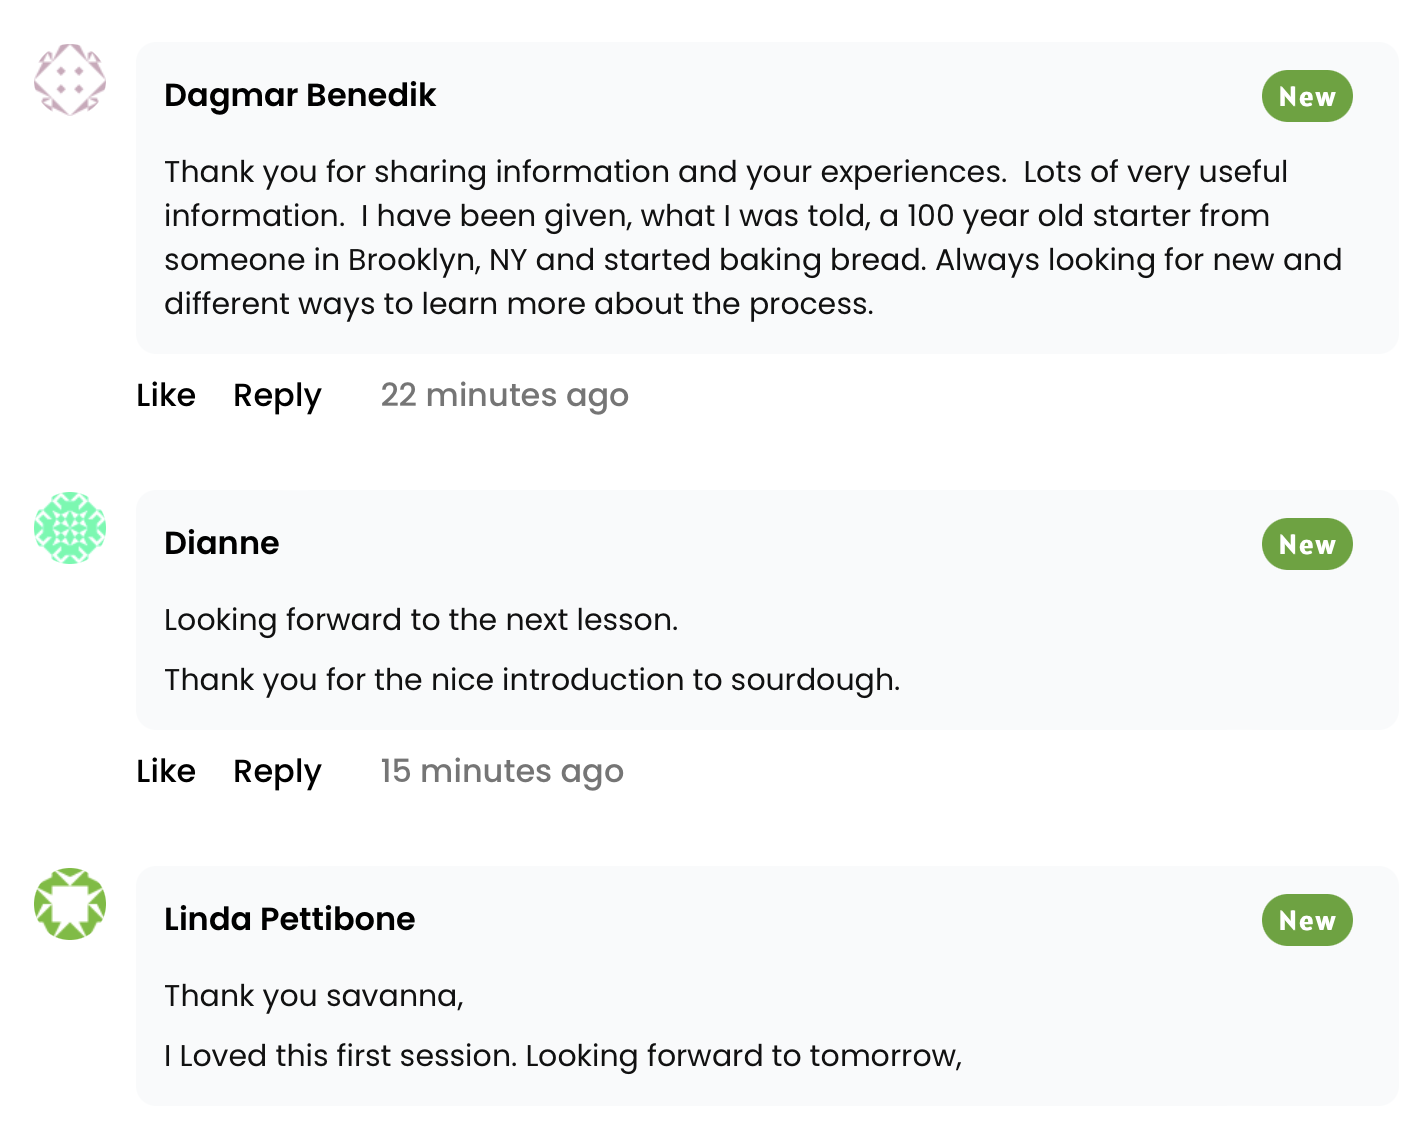Click 'Thank you for the nice introduction' line
This screenshot has width=1412, height=1128.
532,680
